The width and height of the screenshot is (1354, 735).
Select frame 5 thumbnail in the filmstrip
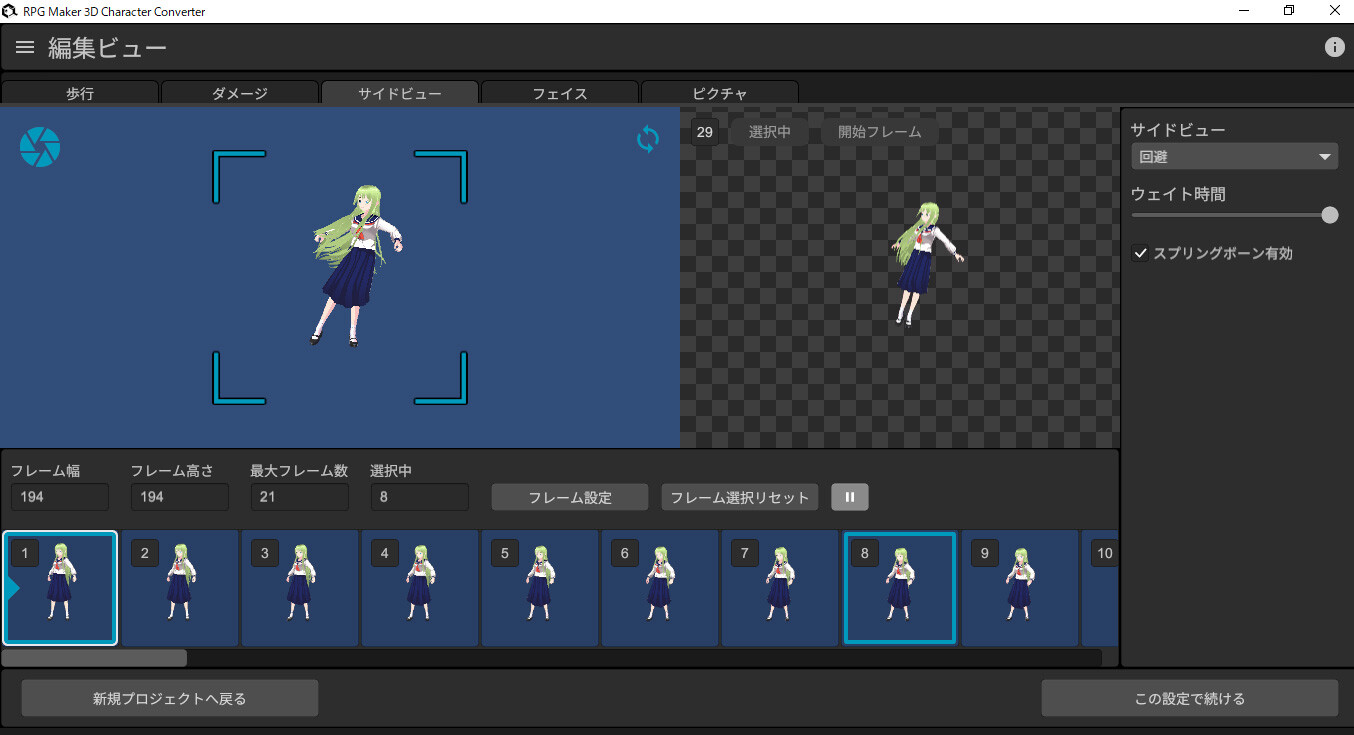coord(539,588)
